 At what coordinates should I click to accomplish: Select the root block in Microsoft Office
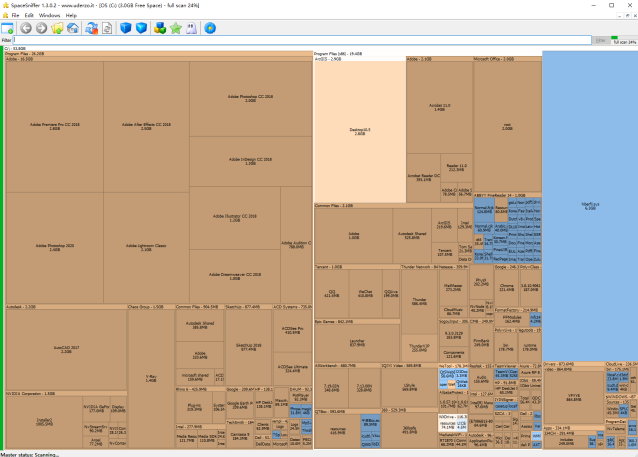(x=507, y=127)
